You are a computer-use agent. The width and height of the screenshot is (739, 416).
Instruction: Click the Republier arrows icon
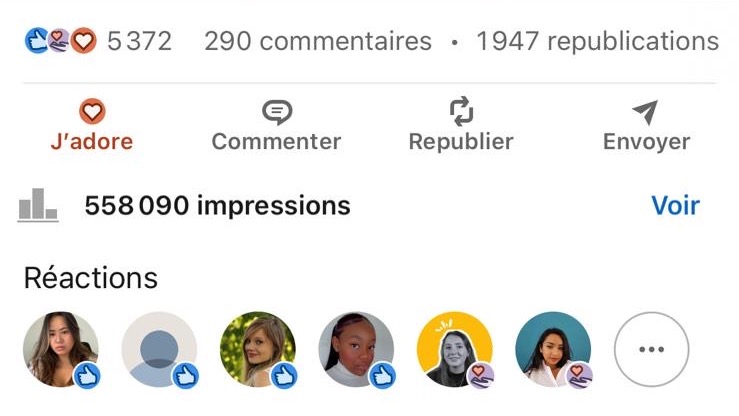coord(461,112)
